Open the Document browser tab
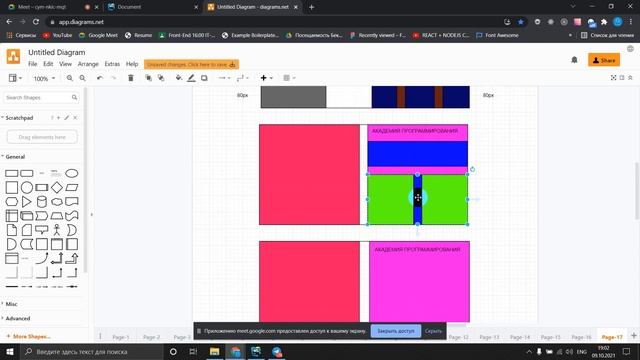Viewport: 640px width, 360px height. coord(152,7)
